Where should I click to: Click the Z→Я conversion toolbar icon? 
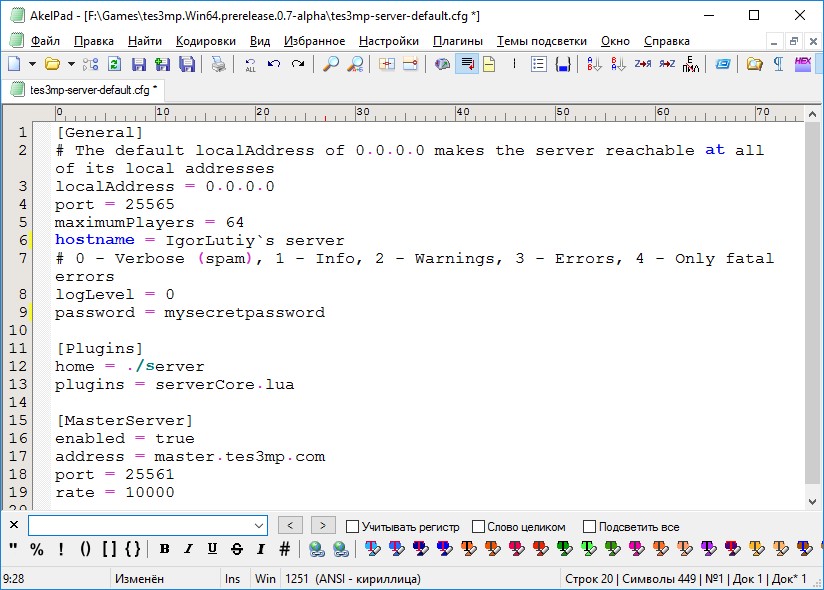(643, 64)
